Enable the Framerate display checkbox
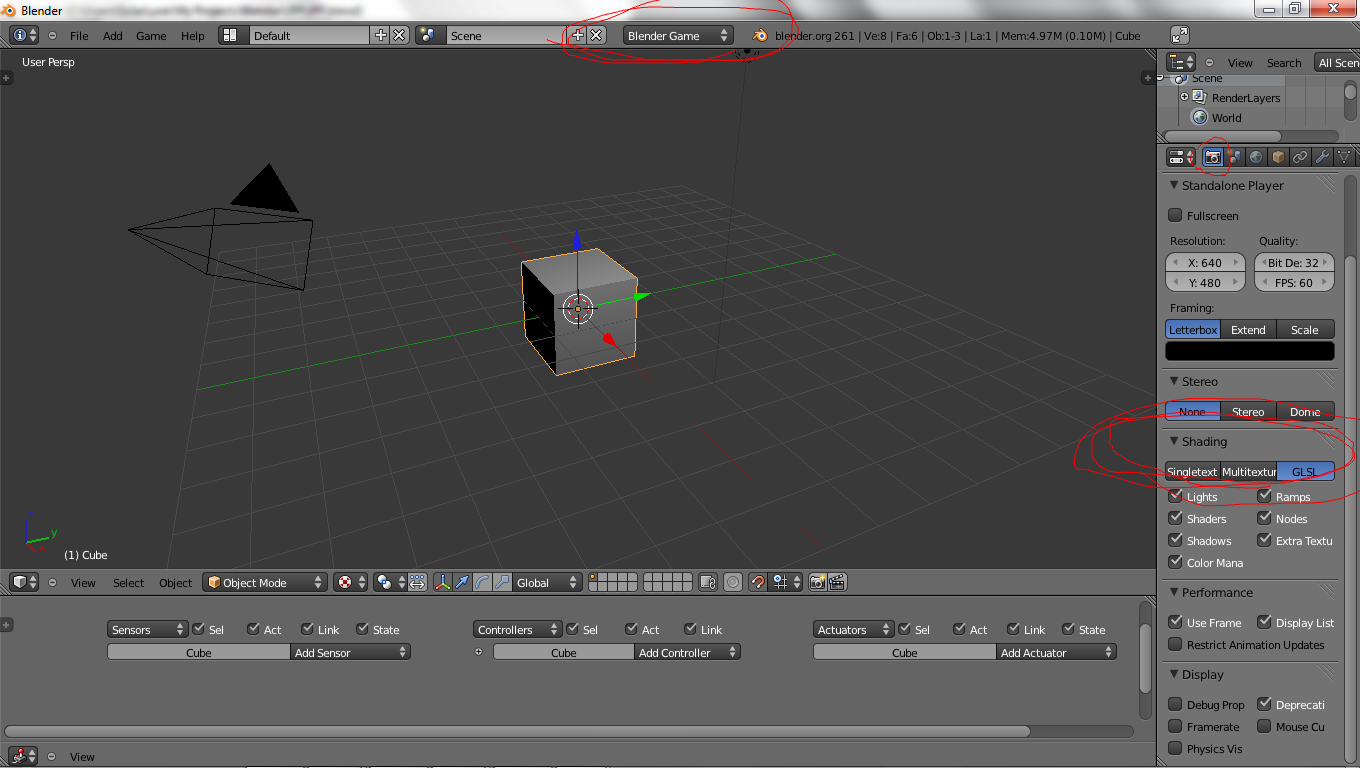 click(x=1175, y=727)
